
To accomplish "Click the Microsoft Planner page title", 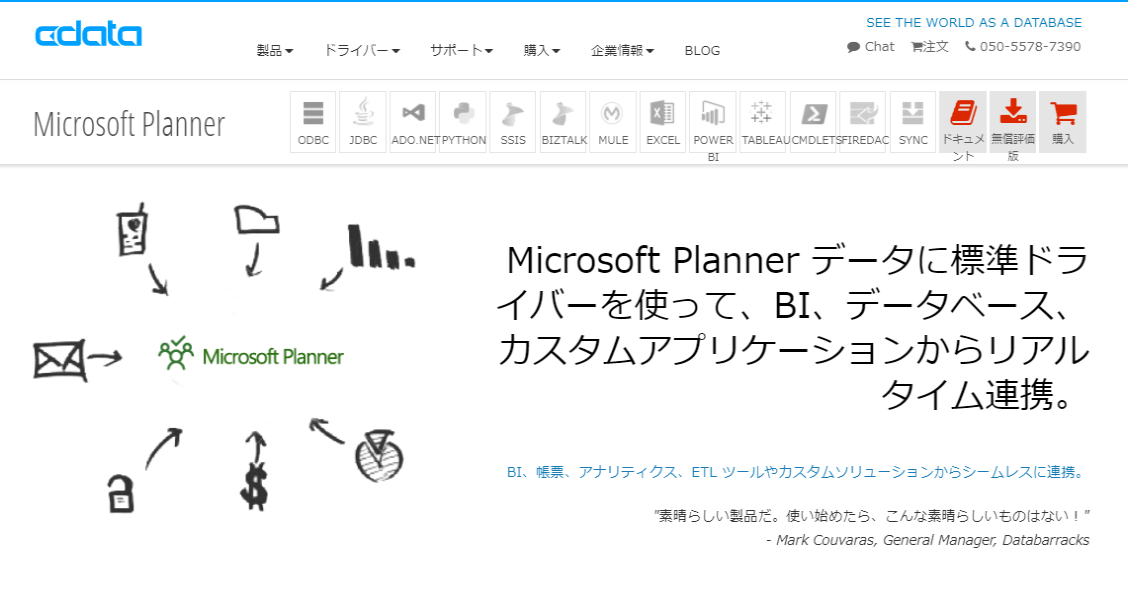I will [129, 124].
